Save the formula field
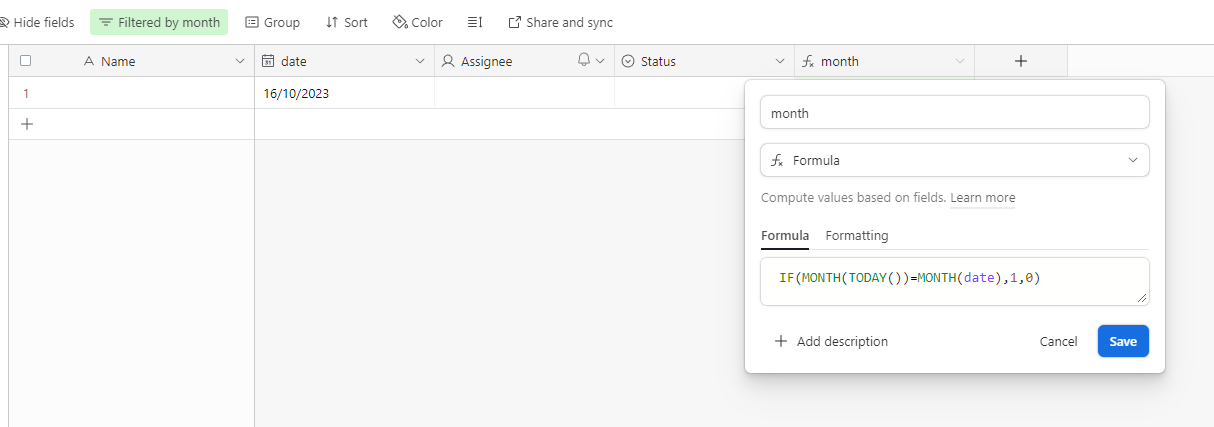The image size is (1214, 427). 1122,341
